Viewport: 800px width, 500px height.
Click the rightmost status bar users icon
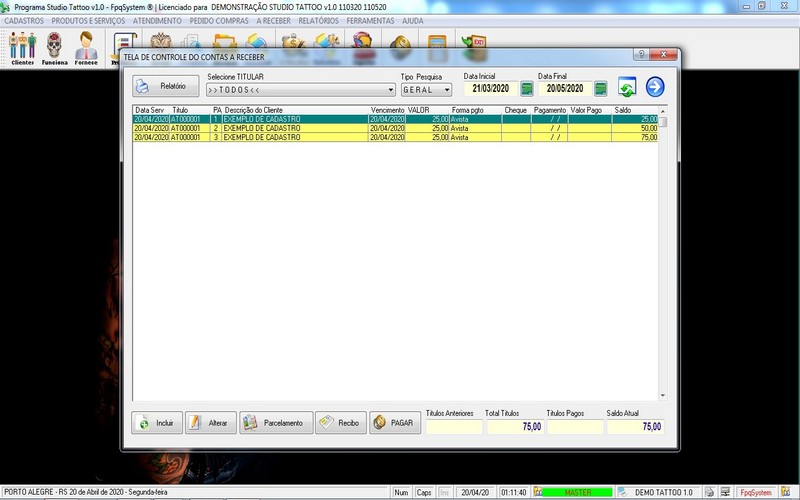[786, 492]
